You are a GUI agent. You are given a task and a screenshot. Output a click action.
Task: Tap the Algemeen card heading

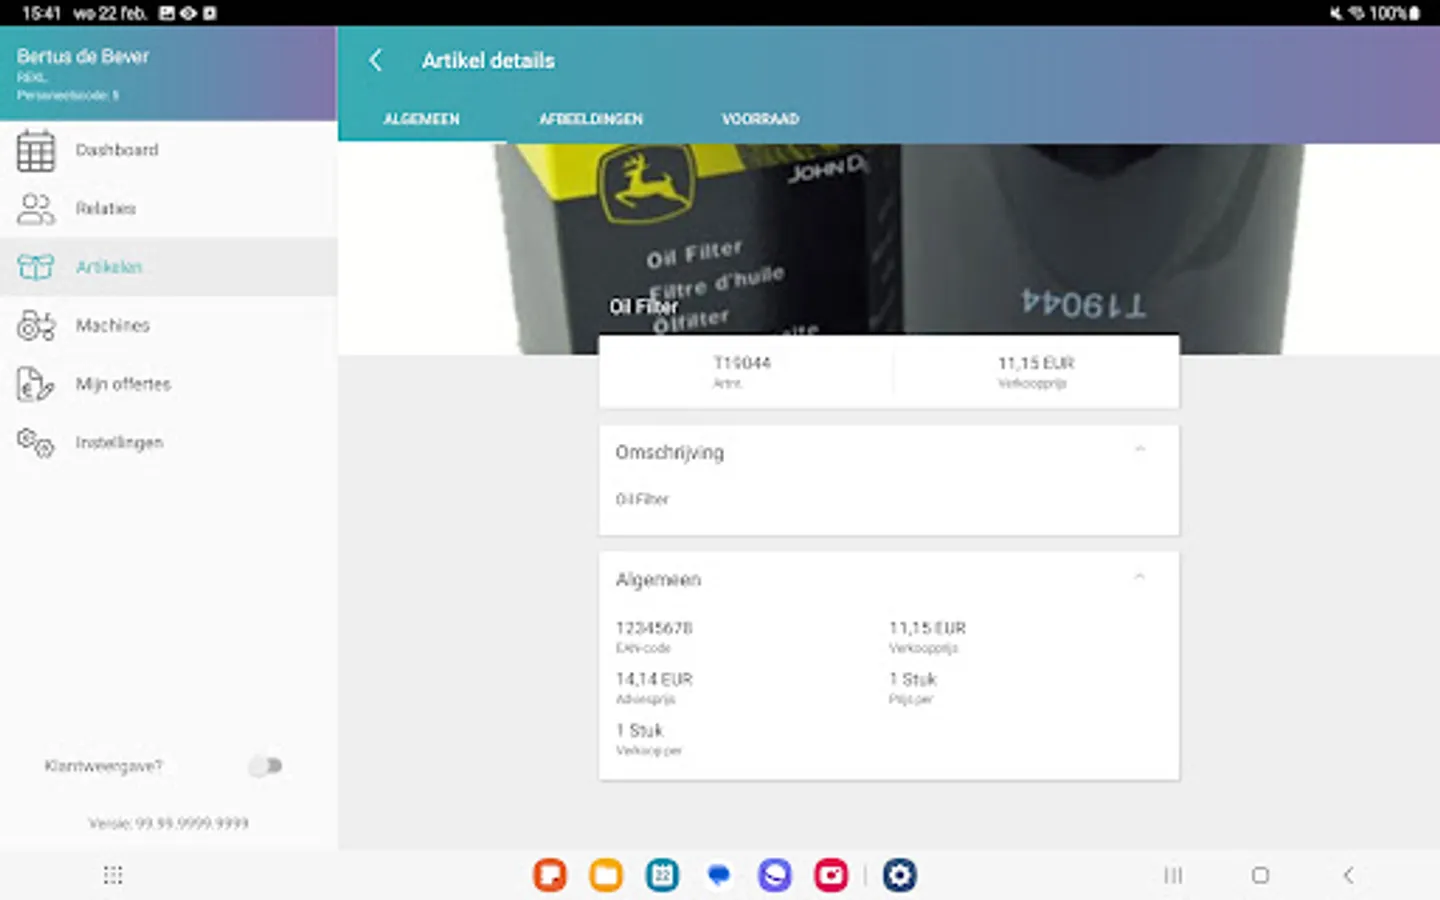pos(659,580)
